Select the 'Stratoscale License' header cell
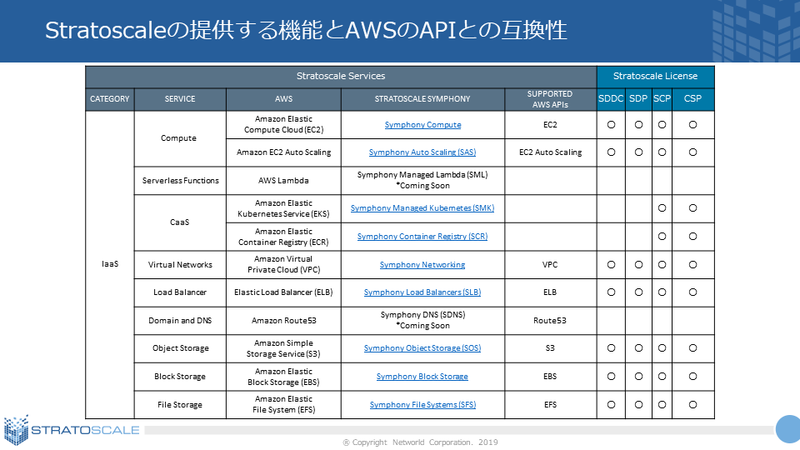 coord(655,77)
